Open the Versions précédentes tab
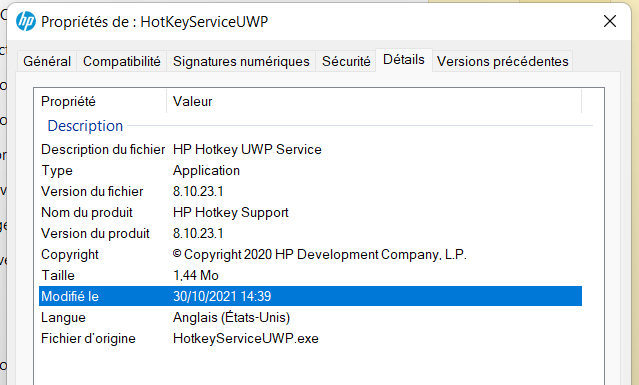 (x=502, y=61)
